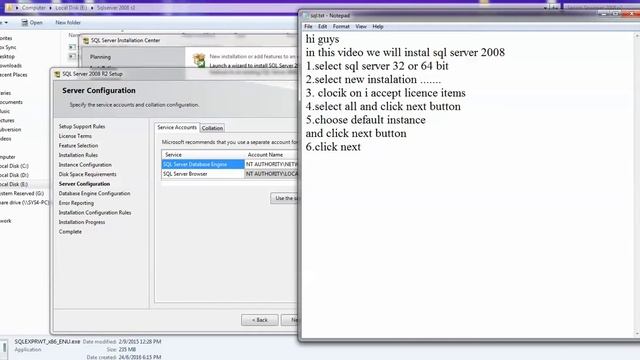Click Instance Configuration step
The width and height of the screenshot is (640, 360).
pyautogui.click(x=85, y=165)
